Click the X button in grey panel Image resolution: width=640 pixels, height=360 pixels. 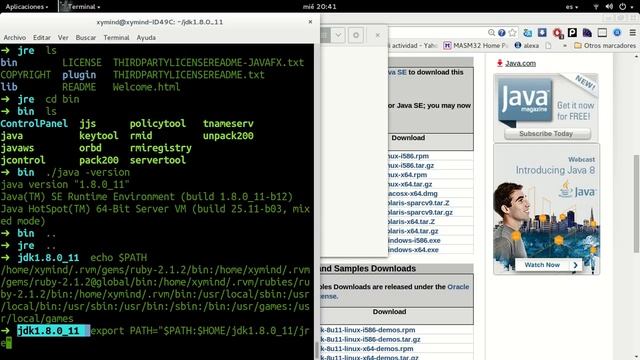(x=378, y=35)
